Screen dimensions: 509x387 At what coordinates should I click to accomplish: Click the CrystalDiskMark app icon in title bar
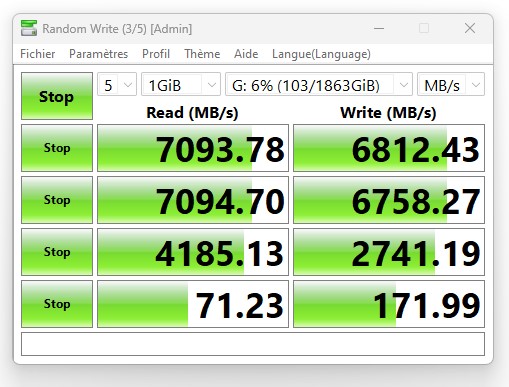pos(29,28)
